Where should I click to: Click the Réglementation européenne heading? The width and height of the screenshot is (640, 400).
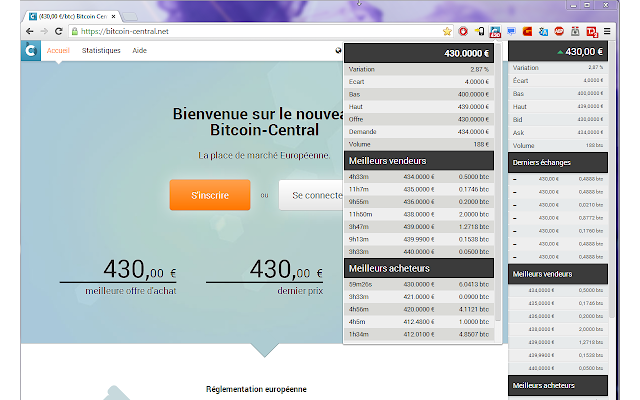click(256, 389)
